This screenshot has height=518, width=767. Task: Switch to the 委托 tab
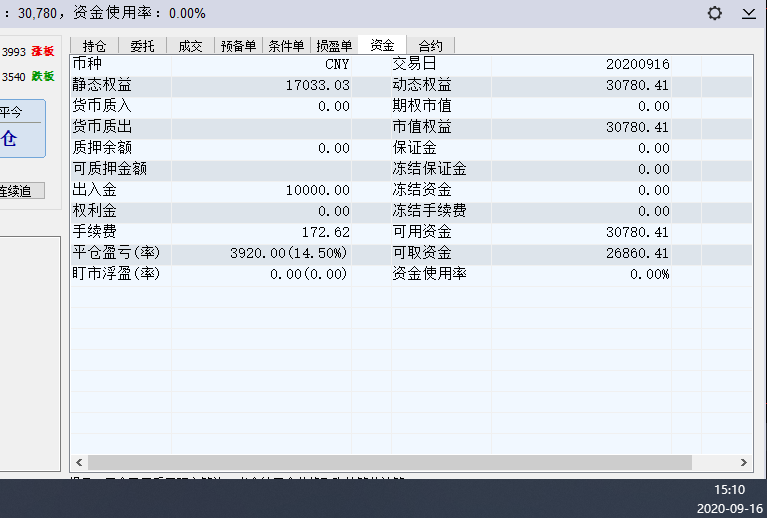pos(142,46)
